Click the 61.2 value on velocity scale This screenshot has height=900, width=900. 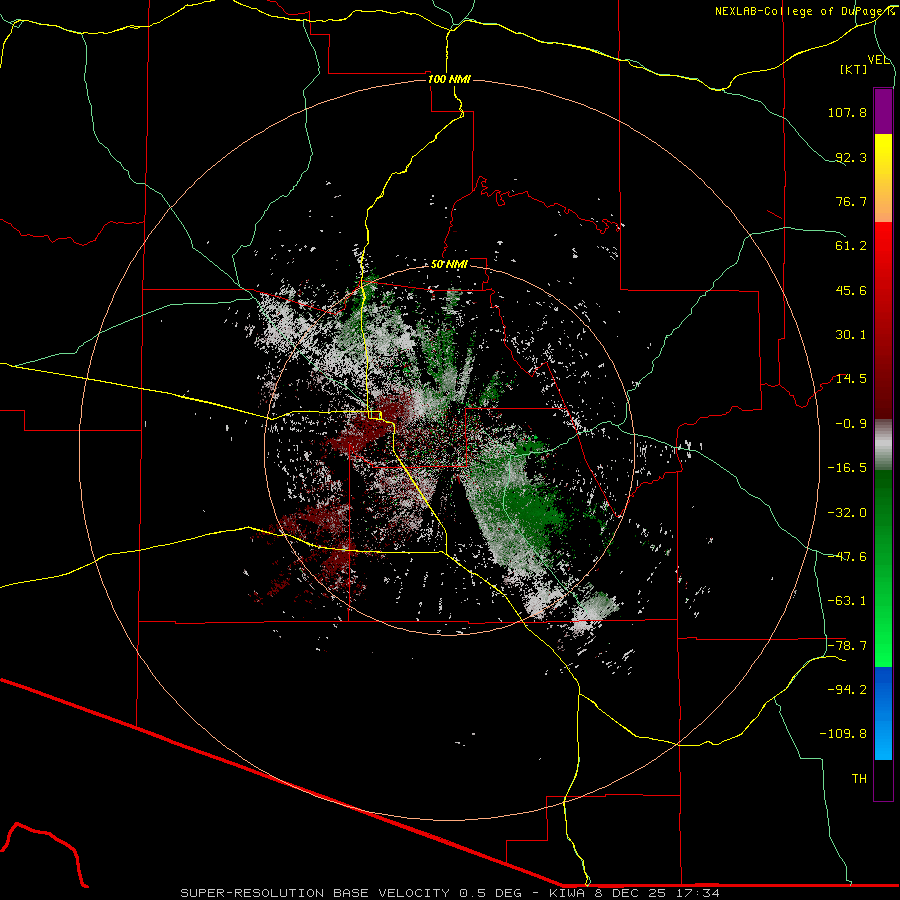point(851,246)
